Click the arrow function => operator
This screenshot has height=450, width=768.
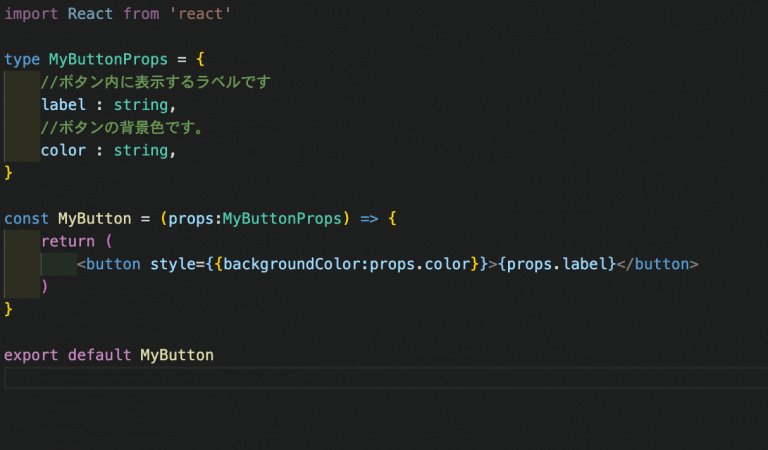click(367, 218)
